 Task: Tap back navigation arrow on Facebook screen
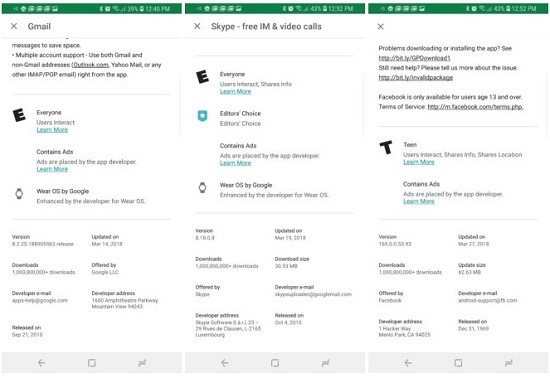click(408, 363)
